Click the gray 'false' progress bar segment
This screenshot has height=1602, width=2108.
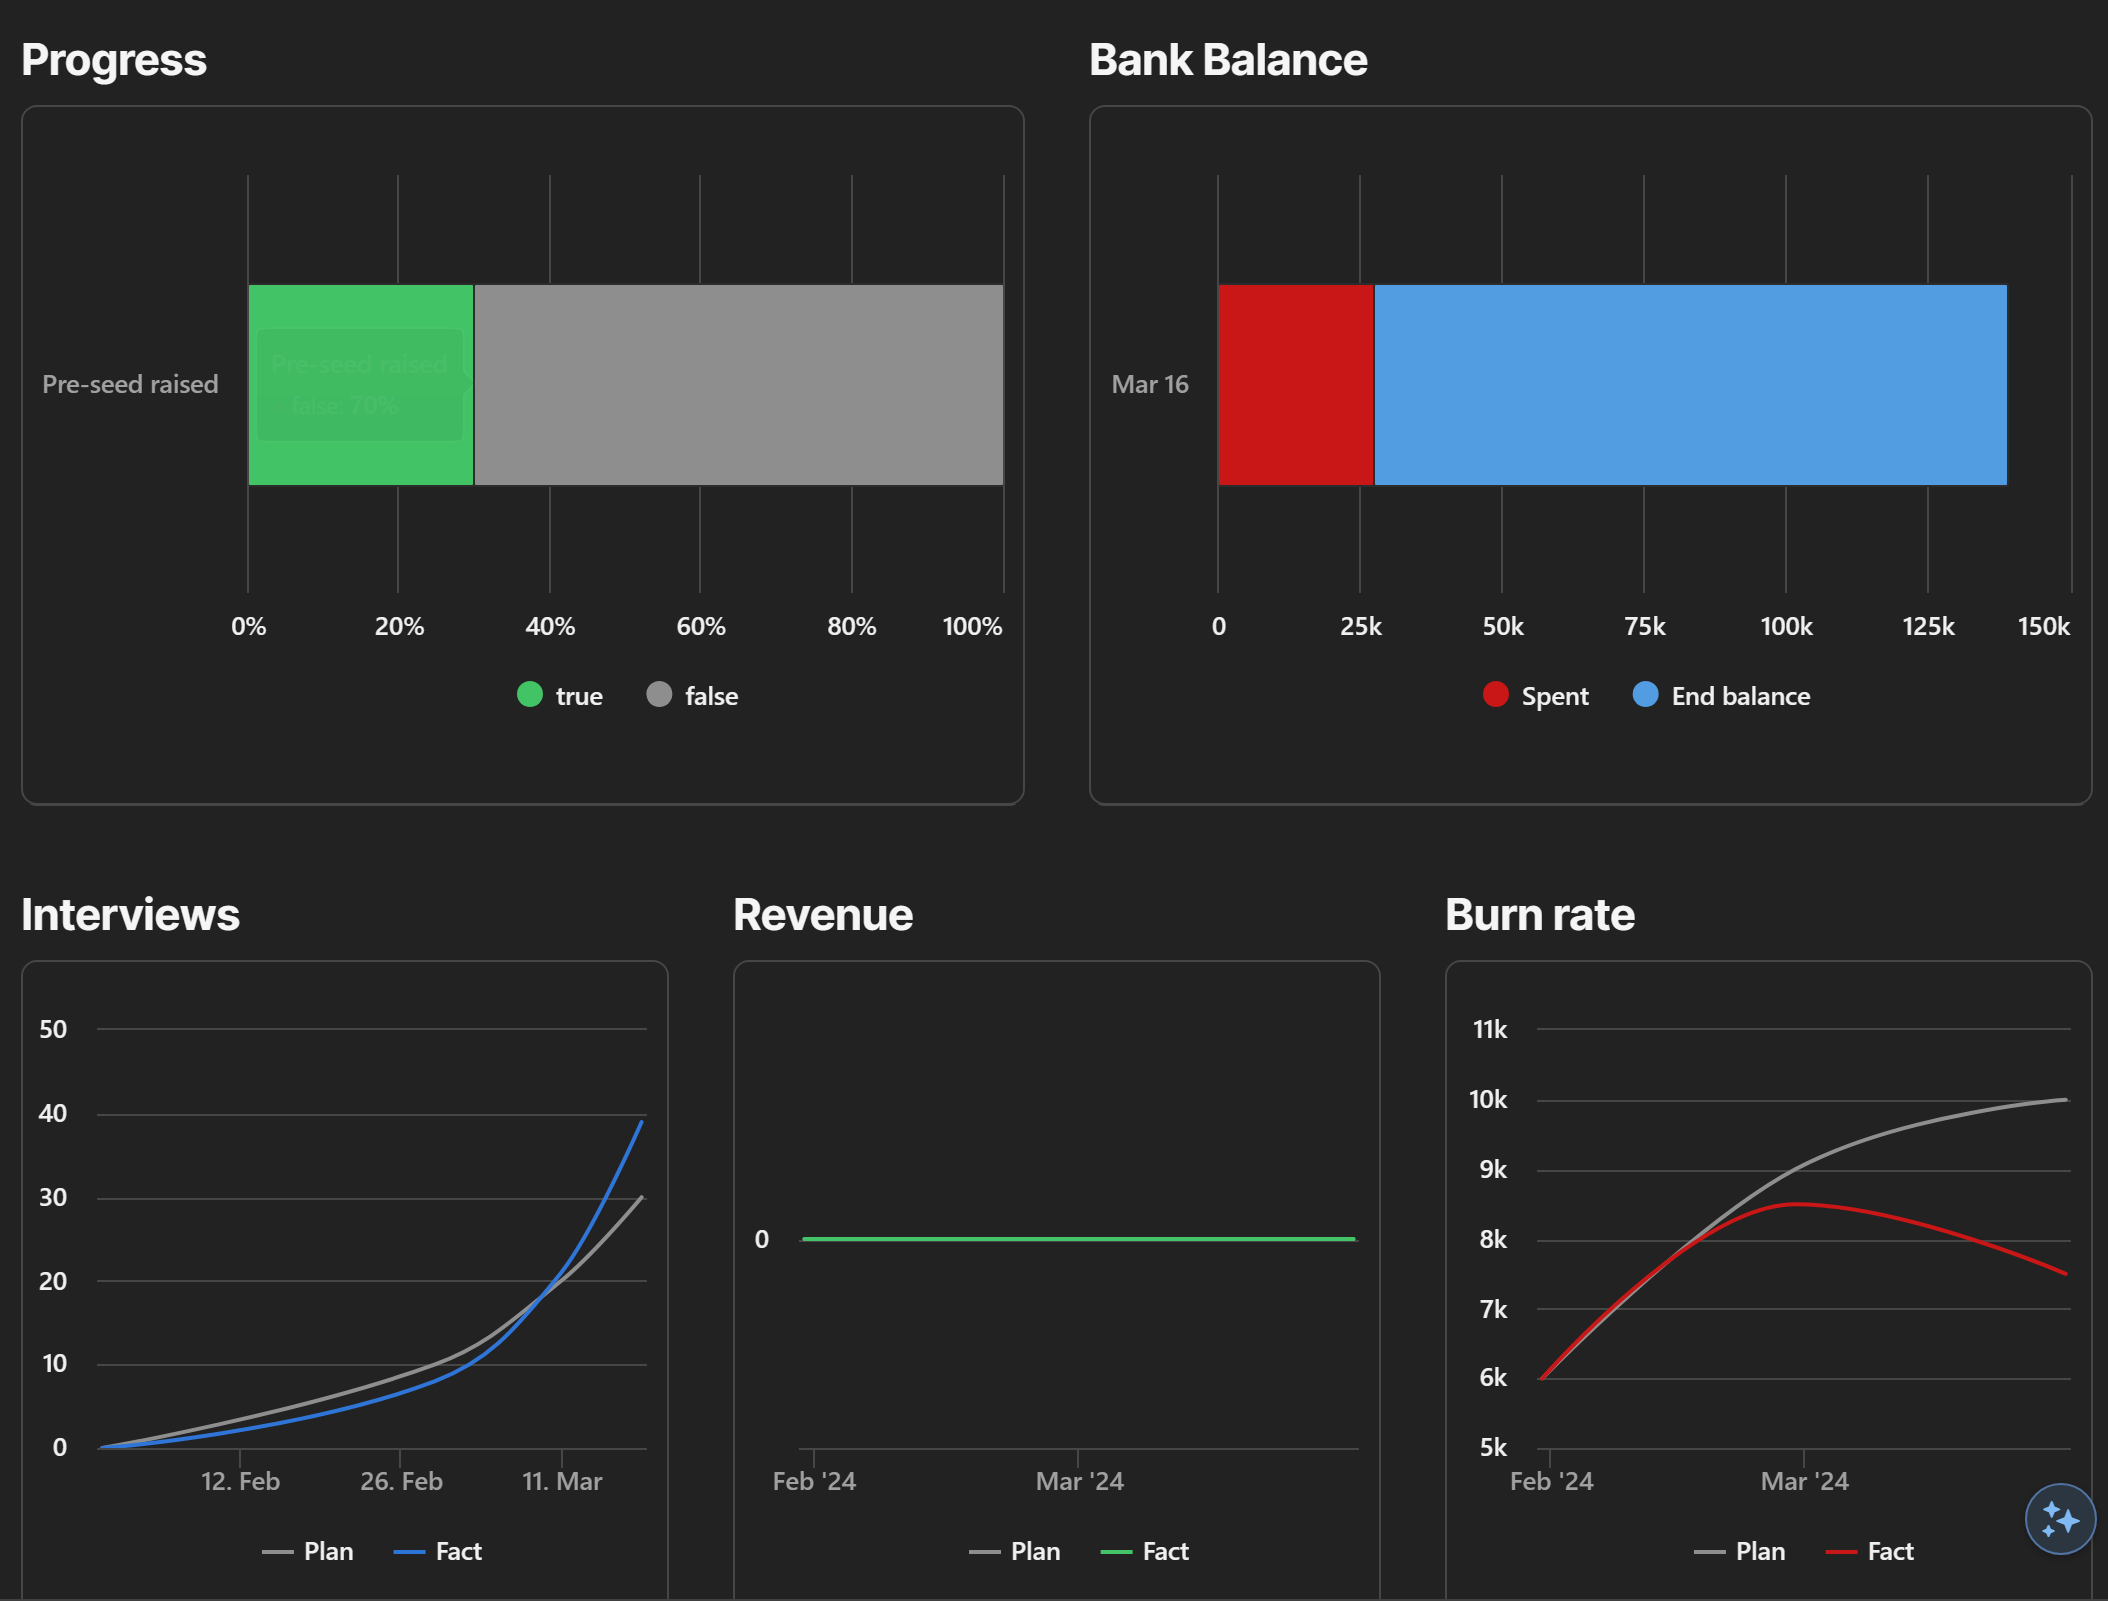(738, 385)
